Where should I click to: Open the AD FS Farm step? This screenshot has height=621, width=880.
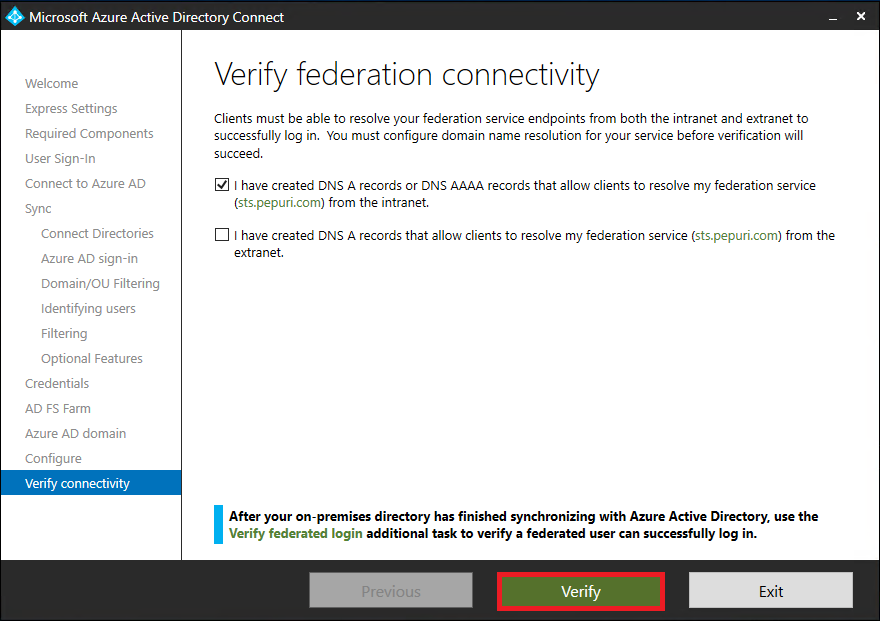[58, 408]
